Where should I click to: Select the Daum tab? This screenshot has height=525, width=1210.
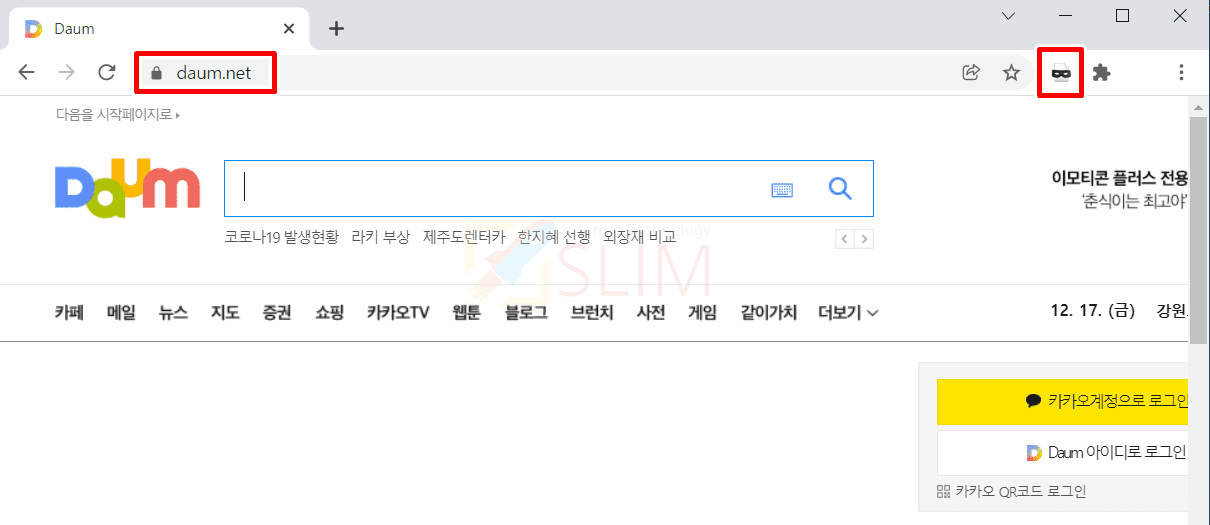pos(160,29)
